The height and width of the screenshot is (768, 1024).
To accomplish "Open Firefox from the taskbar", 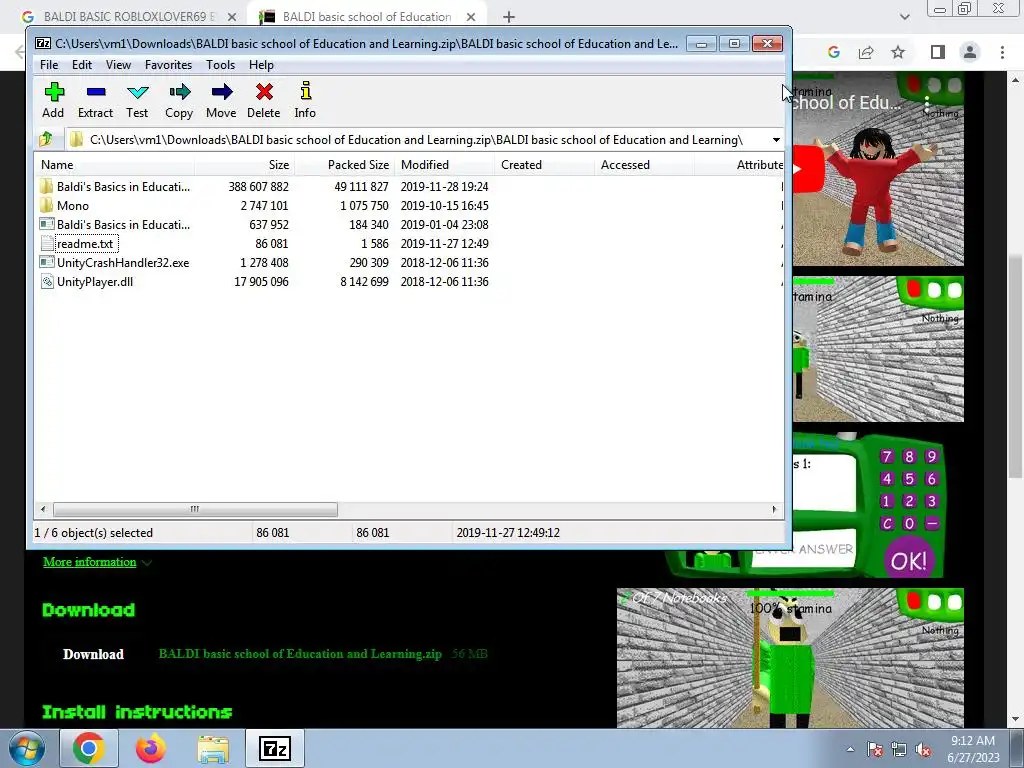I will [x=150, y=748].
